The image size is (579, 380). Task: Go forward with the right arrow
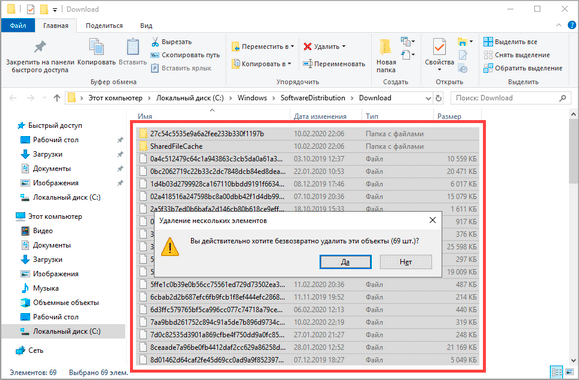coord(31,98)
